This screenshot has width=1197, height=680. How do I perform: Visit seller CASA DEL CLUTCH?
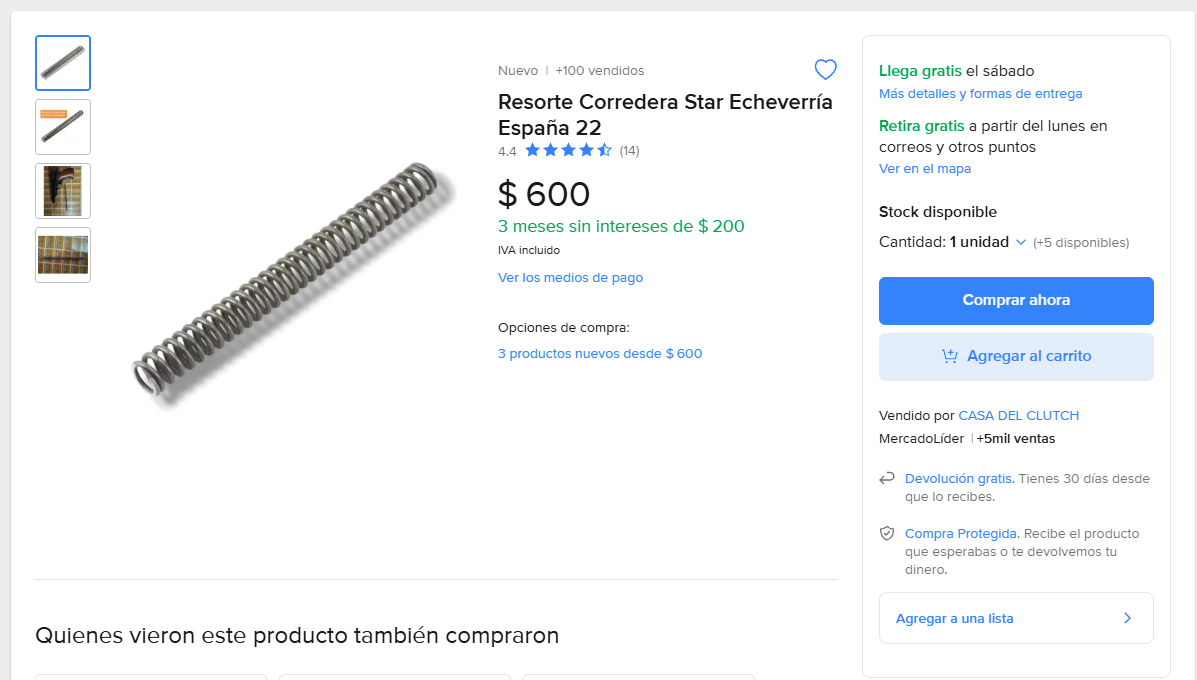pyautogui.click(x=1018, y=416)
